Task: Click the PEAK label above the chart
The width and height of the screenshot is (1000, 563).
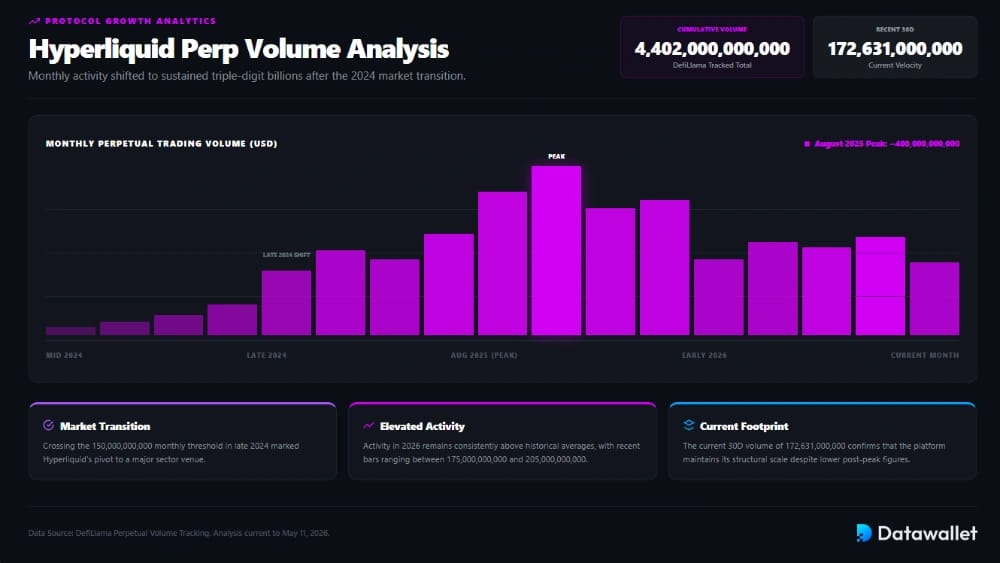Action: 556,156
